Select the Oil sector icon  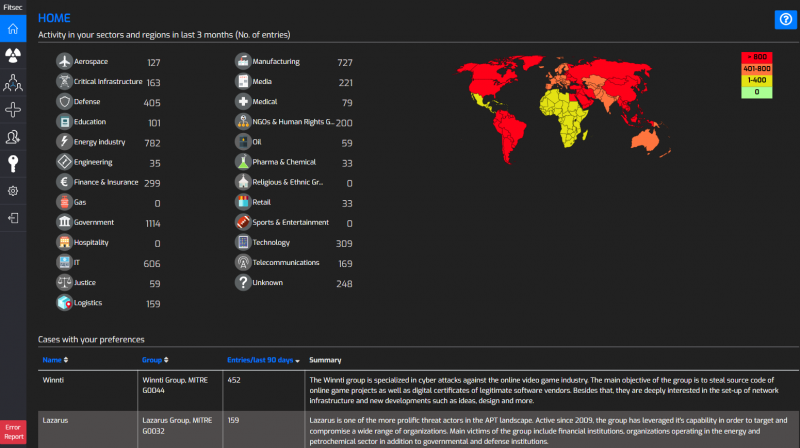point(243,142)
